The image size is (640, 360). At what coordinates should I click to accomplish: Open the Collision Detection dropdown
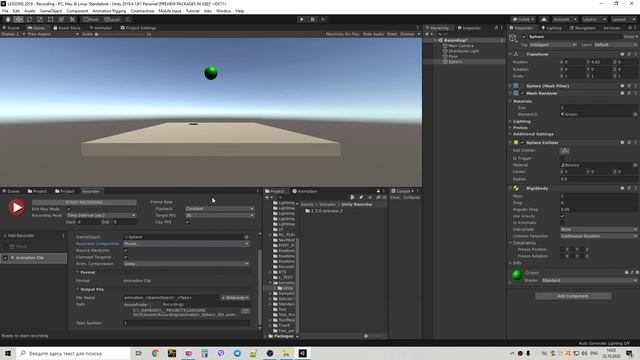click(599, 236)
